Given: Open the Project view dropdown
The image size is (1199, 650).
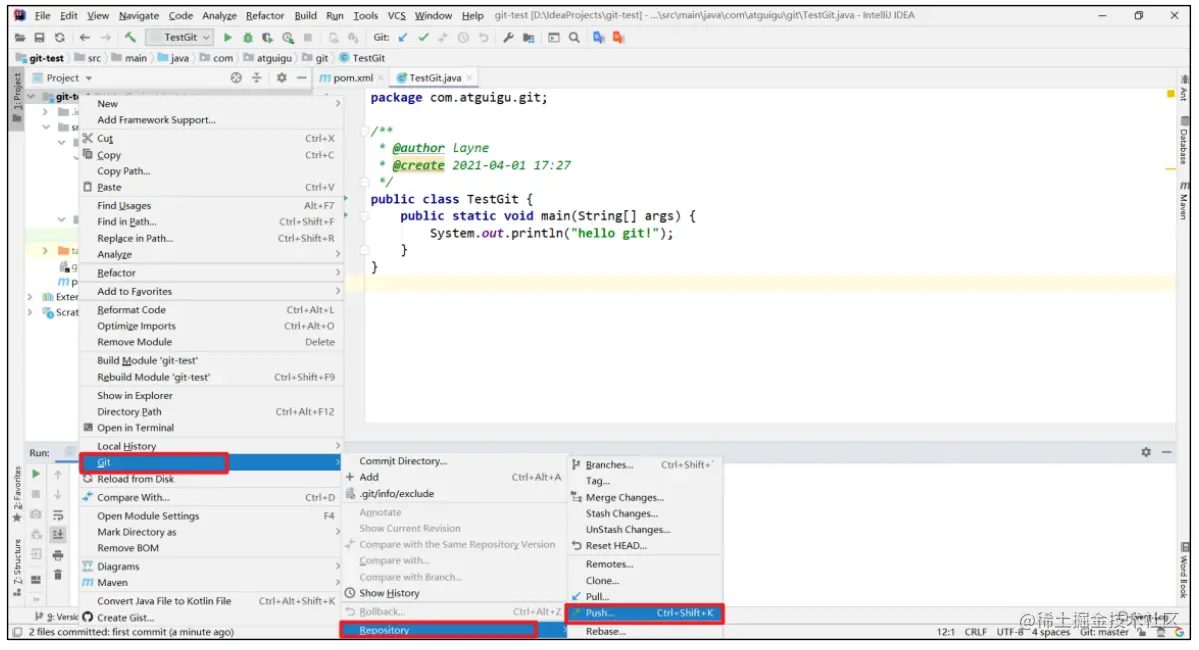Looking at the screenshot, I should tap(69, 78).
